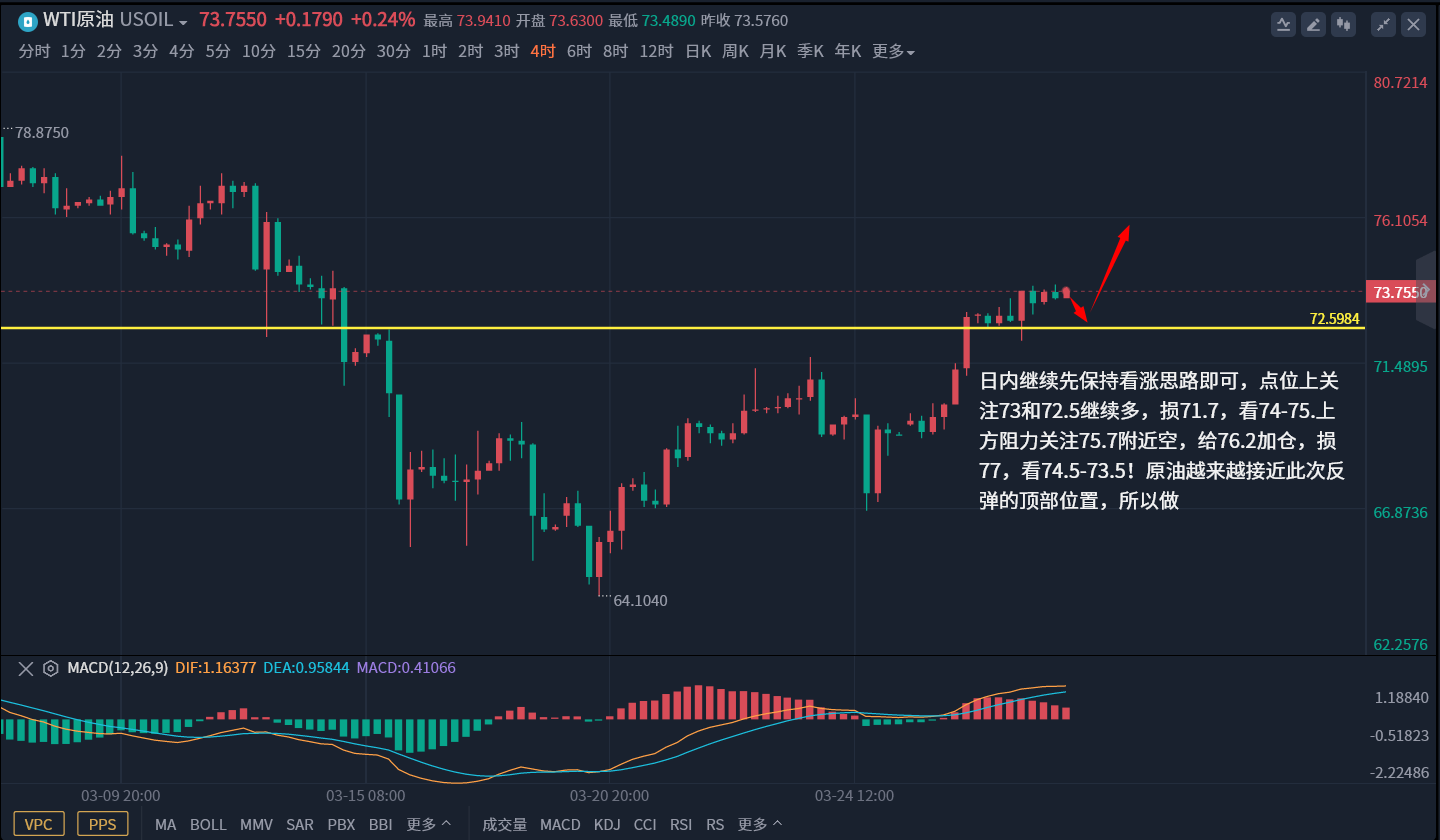Switch to the 日K timeframe tab
The image size is (1440, 840).
point(698,51)
